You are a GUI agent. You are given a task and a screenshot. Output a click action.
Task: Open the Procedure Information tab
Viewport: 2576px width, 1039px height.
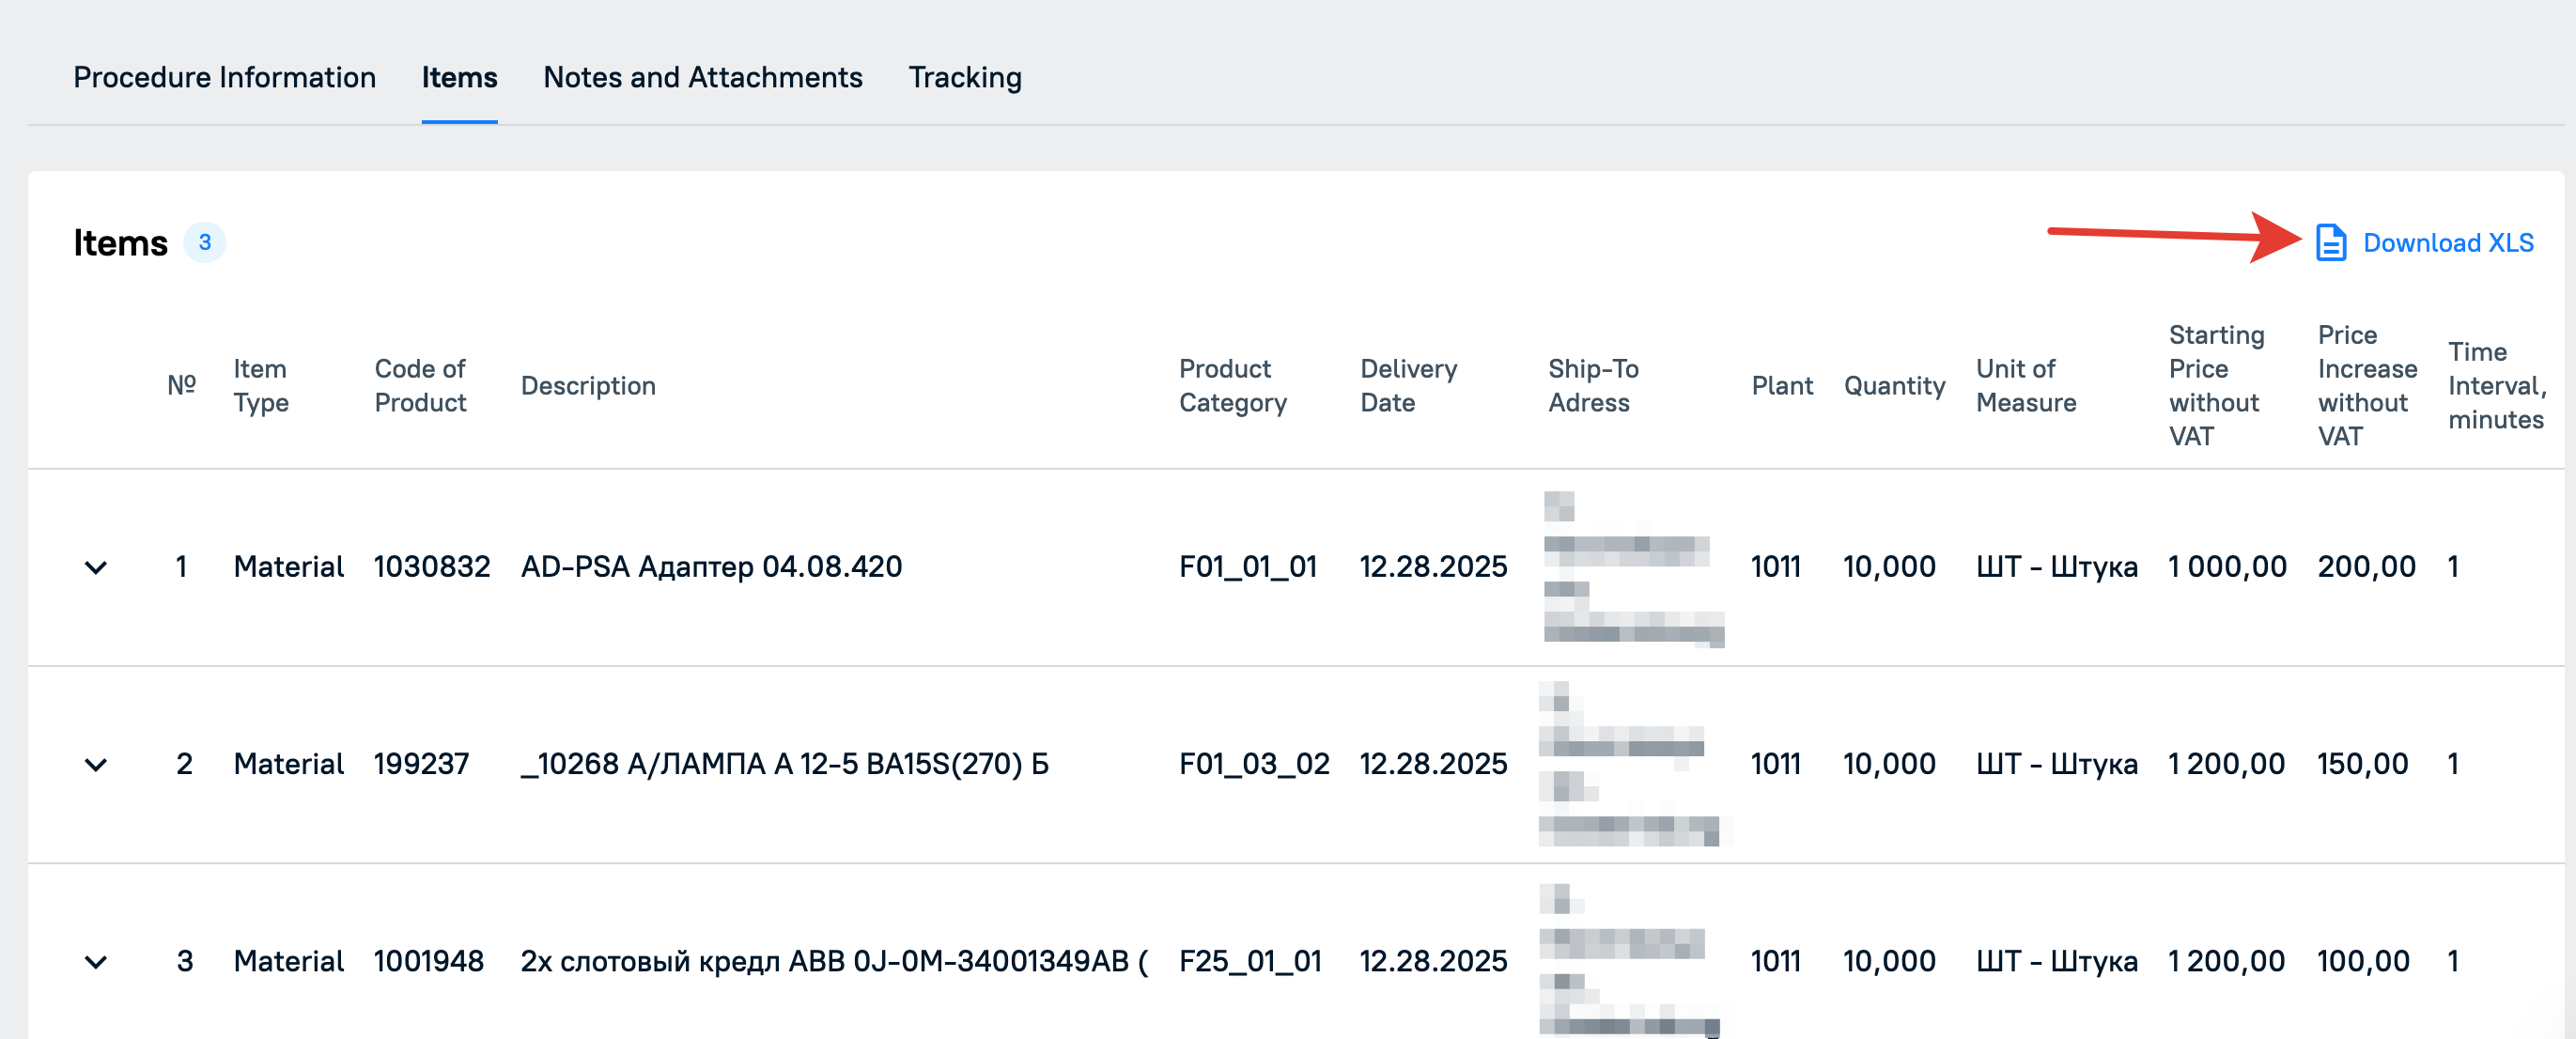click(x=225, y=77)
